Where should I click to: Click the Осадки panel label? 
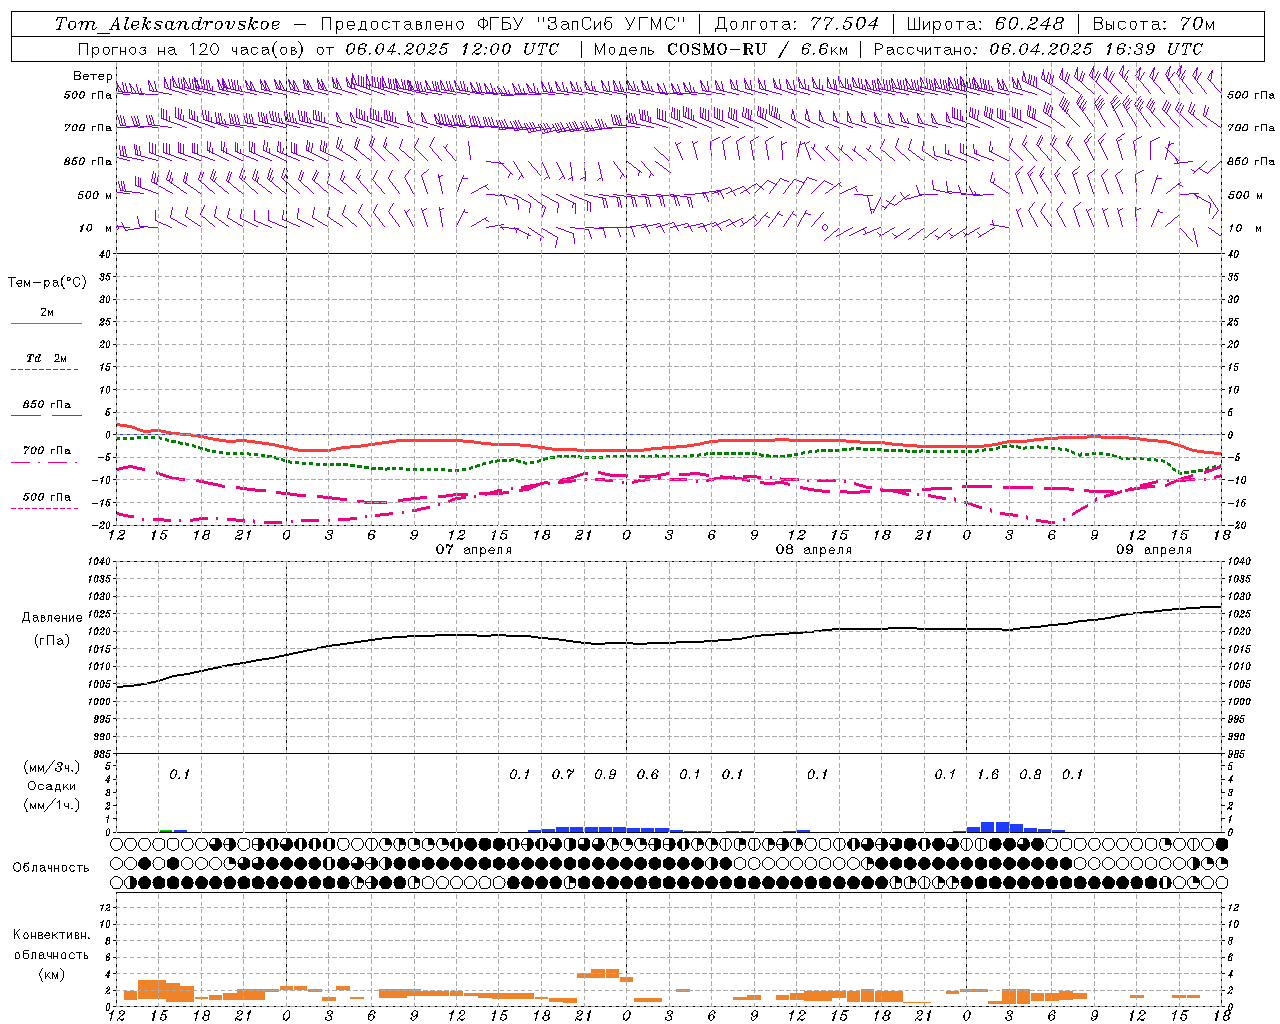(52, 786)
